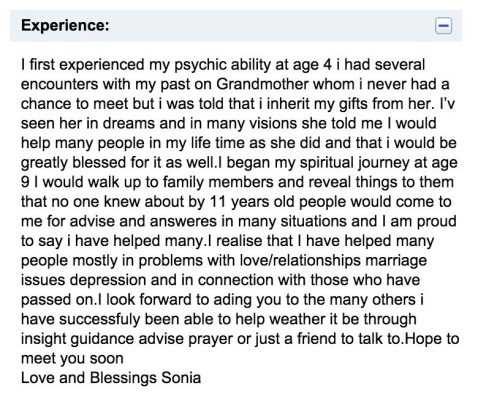Click the word Grandmother in the paragraph
The height and width of the screenshot is (399, 478).
click(x=262, y=84)
